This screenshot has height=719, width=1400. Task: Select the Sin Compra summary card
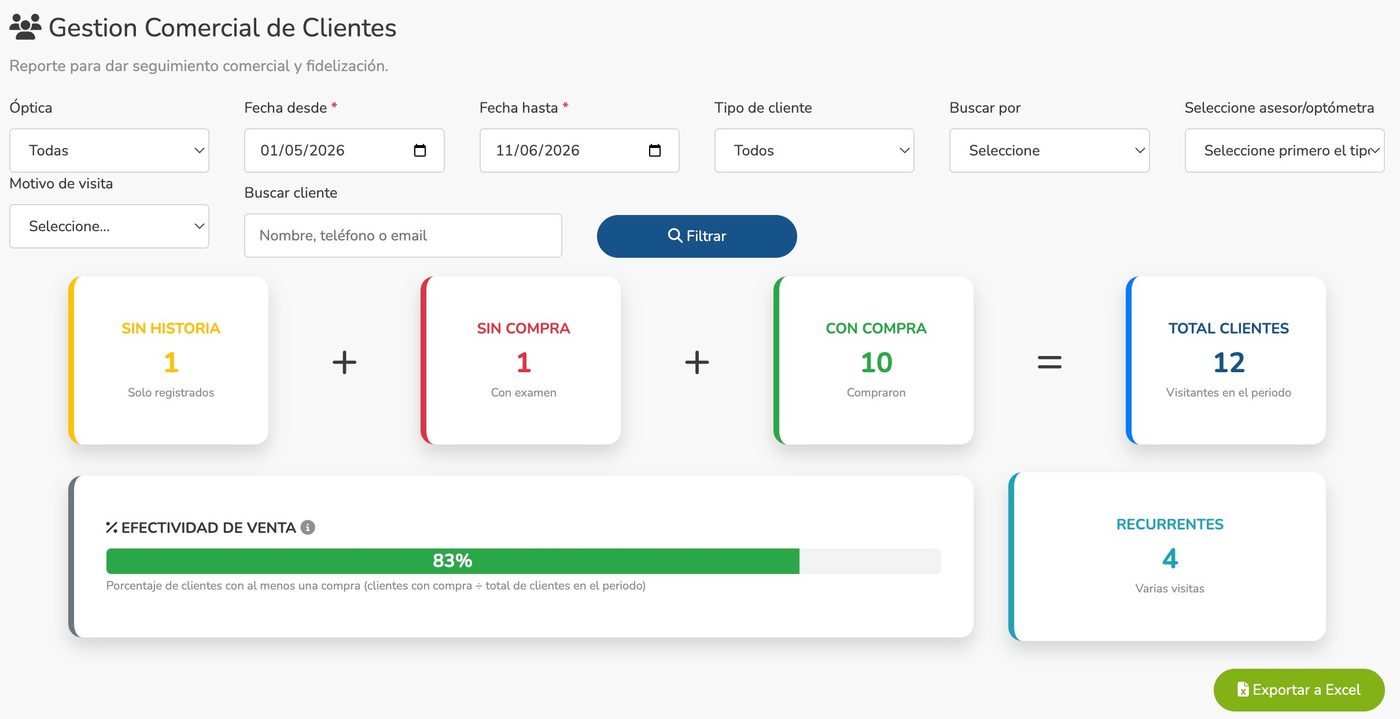521,360
